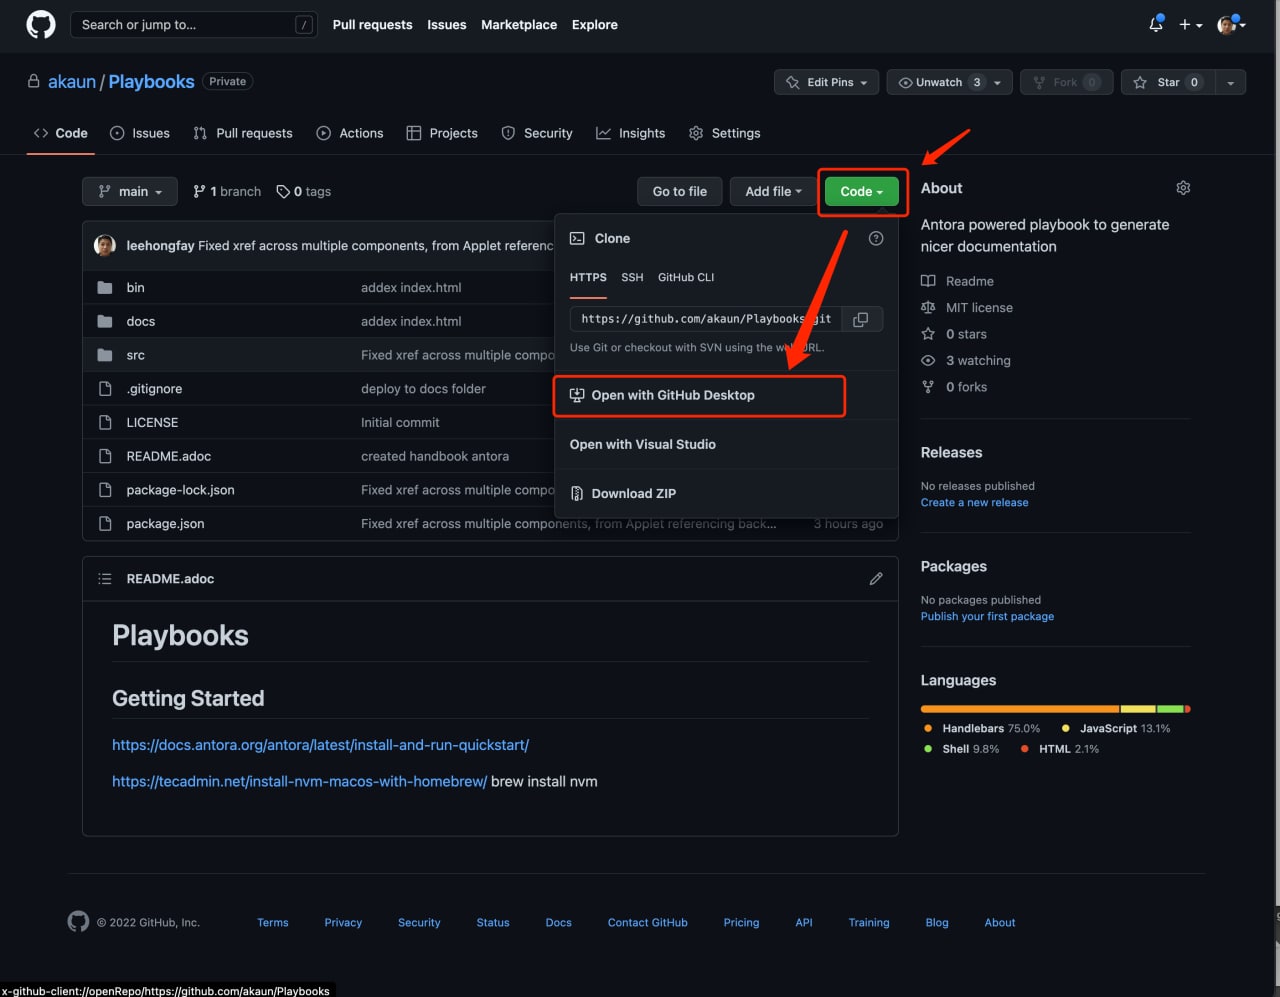1280x997 pixels.
Task: View the 1 branch link
Action: click(227, 191)
